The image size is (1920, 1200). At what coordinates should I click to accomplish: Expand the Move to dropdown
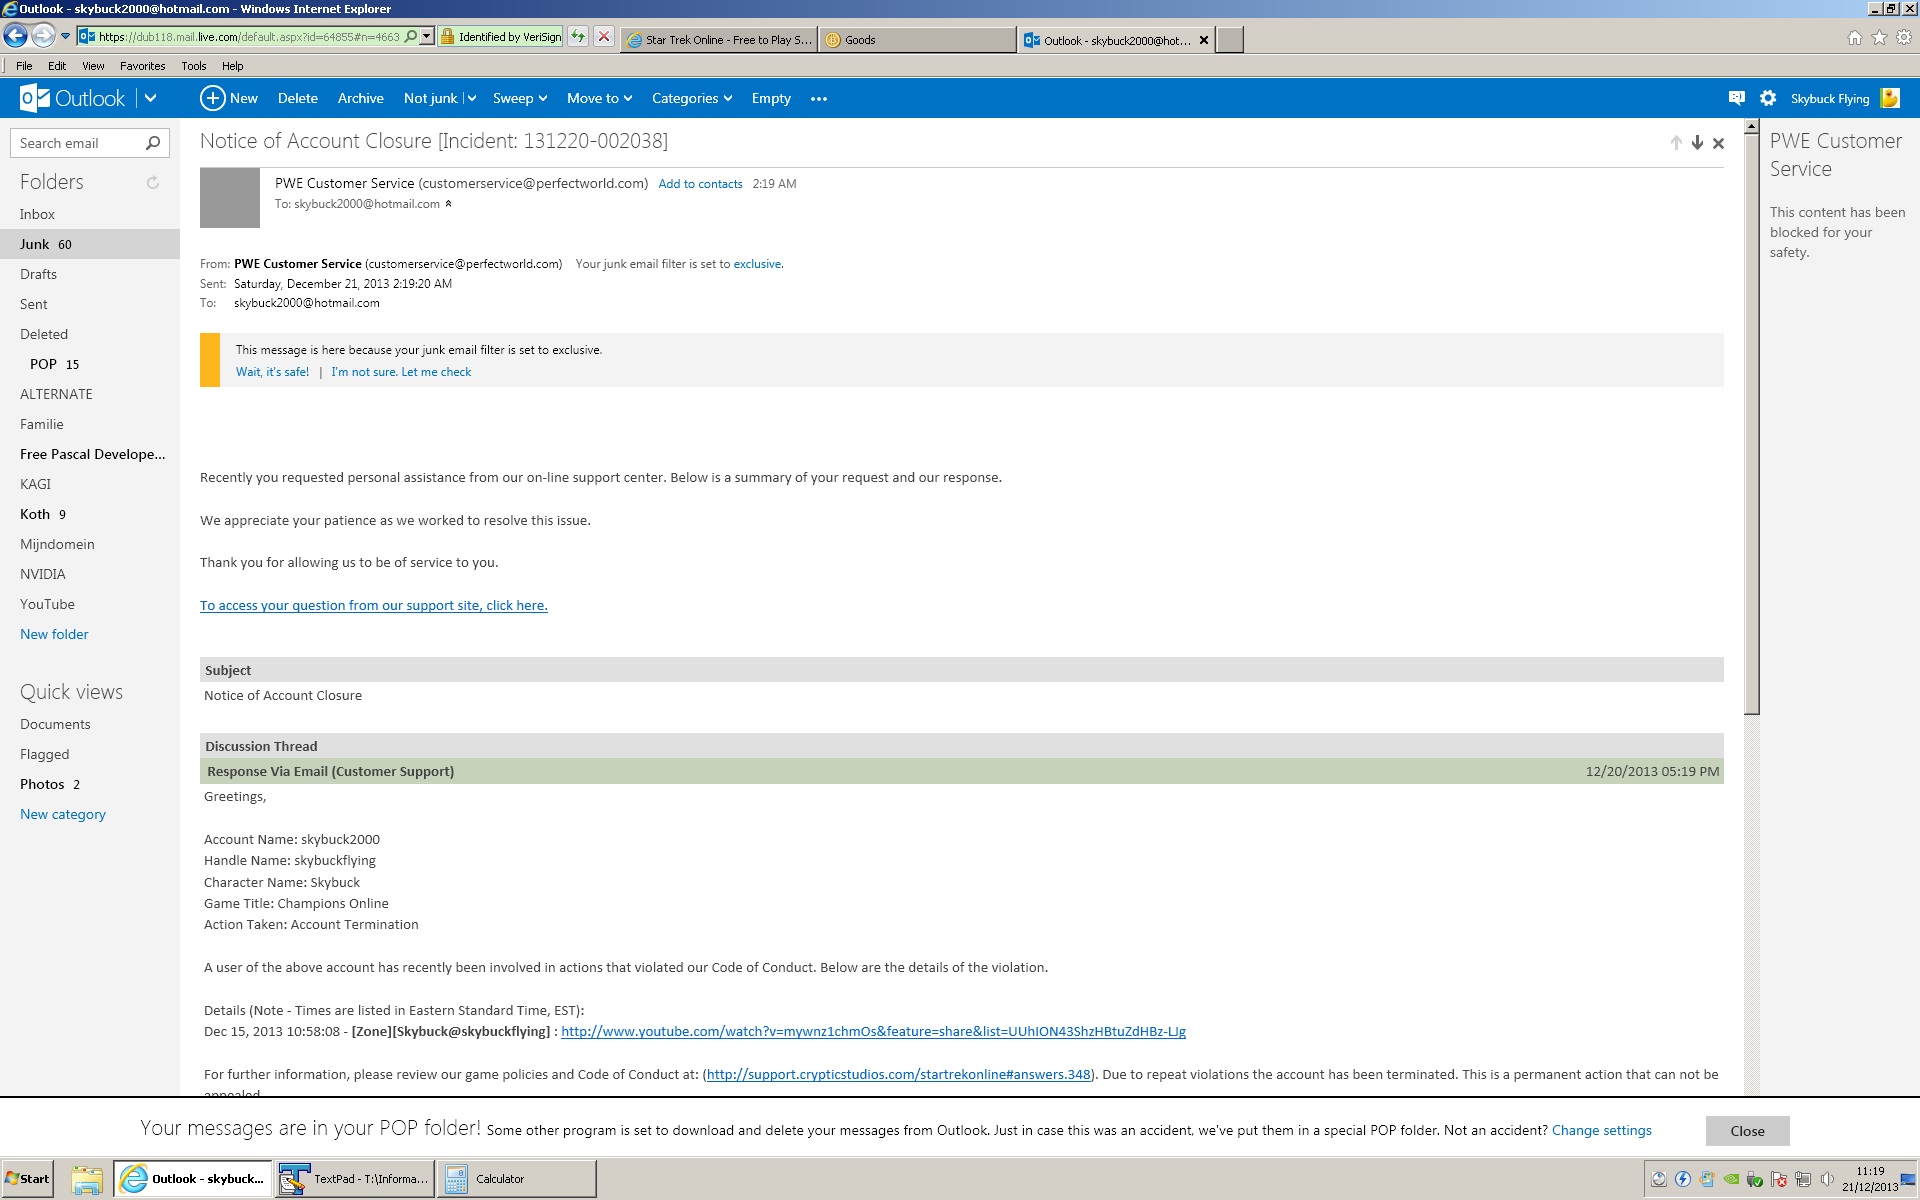click(x=599, y=98)
